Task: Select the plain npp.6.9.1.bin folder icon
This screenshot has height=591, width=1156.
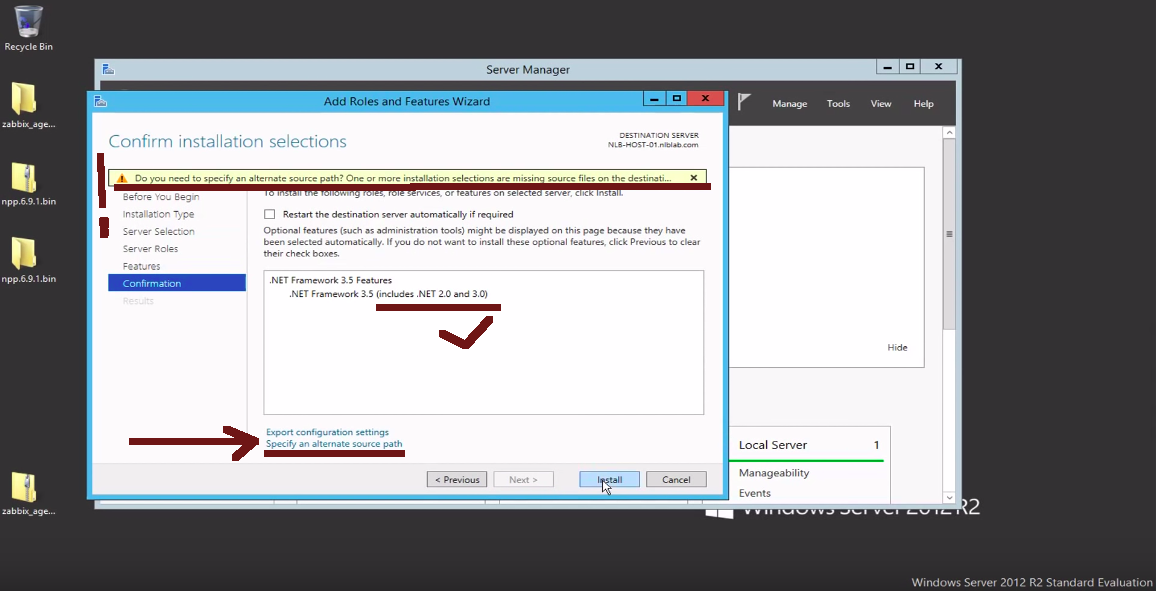Action: pyautogui.click(x=28, y=260)
